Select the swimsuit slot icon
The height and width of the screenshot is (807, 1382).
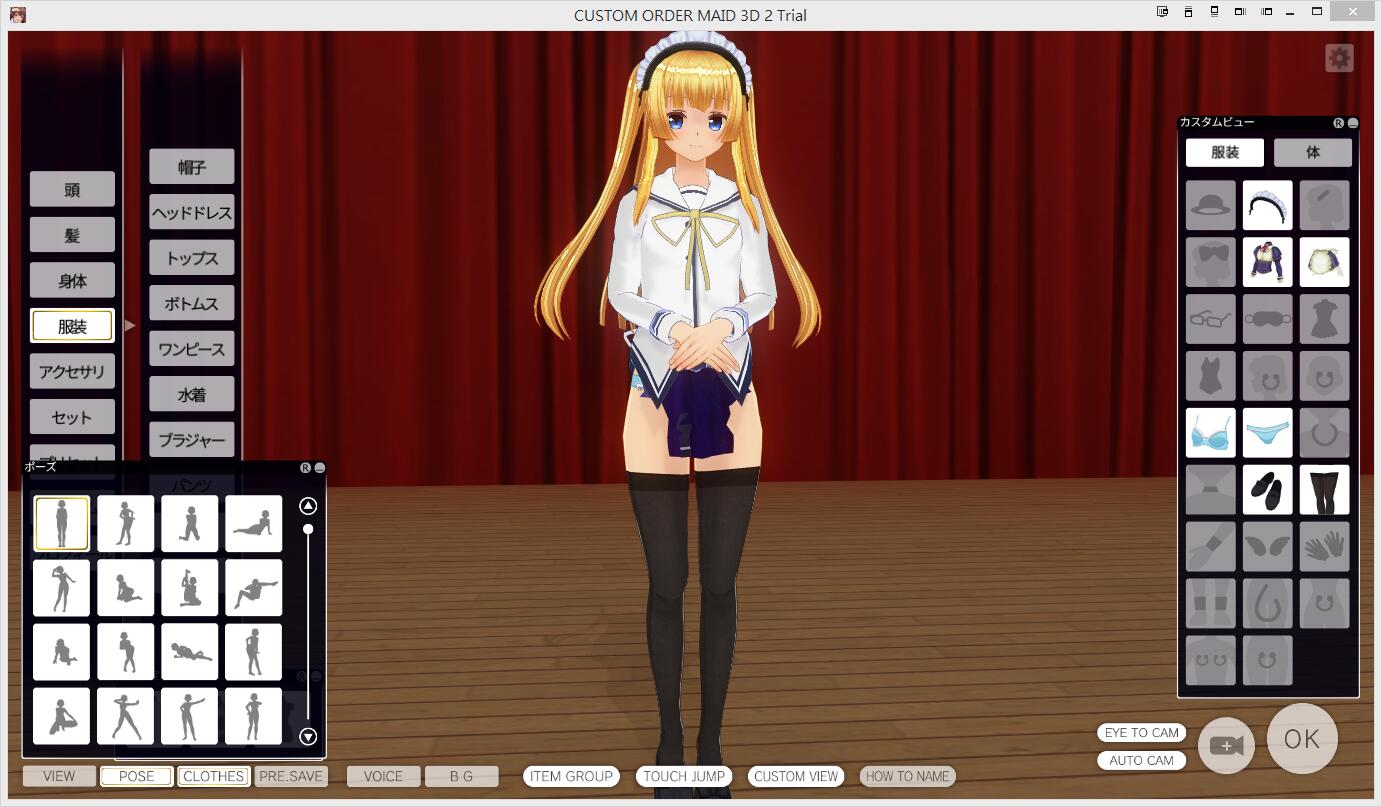(1211, 376)
